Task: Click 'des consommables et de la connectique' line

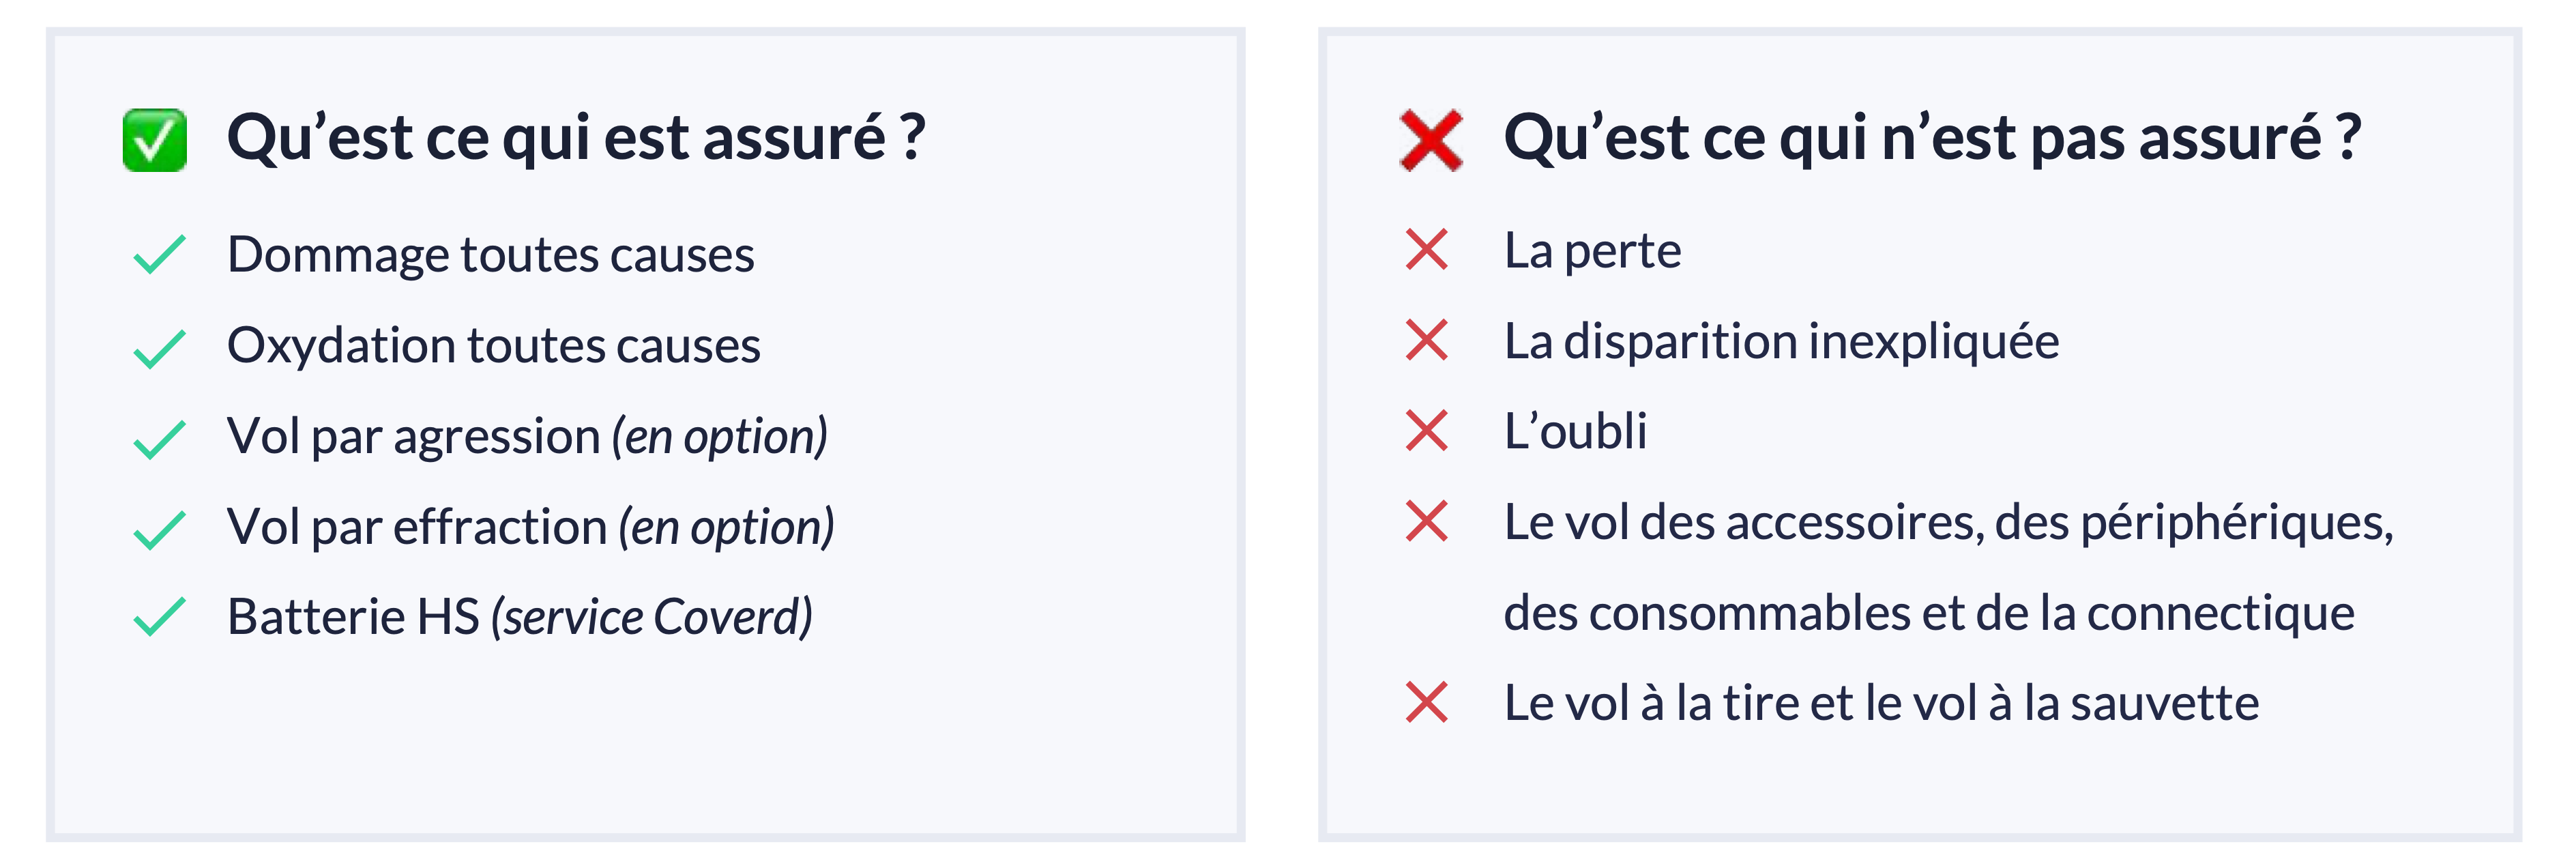Action: [1930, 613]
